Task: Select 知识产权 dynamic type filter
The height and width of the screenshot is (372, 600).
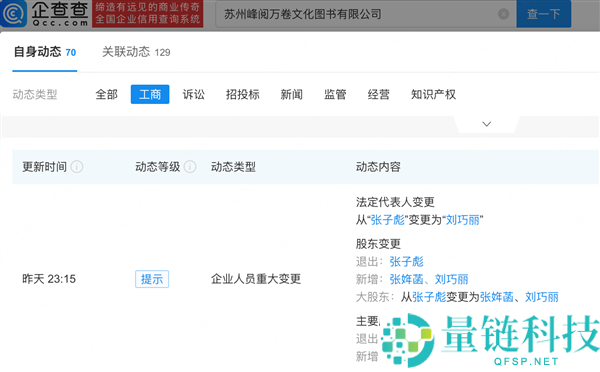Action: point(433,95)
